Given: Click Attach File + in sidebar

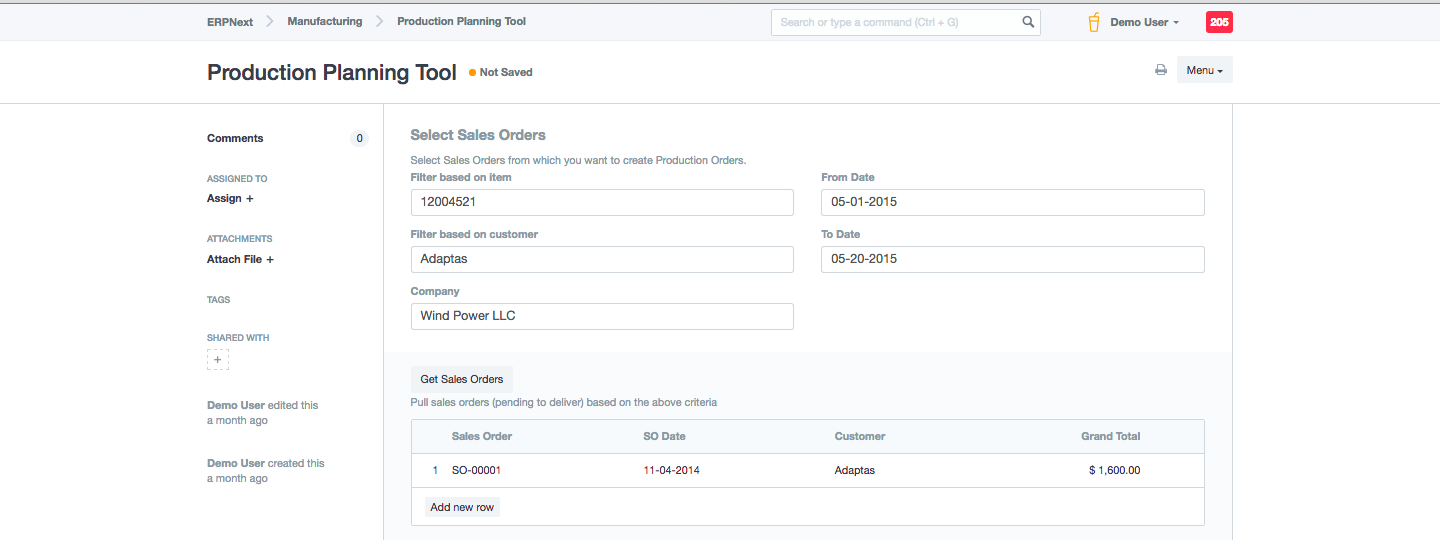Looking at the screenshot, I should coord(240,259).
